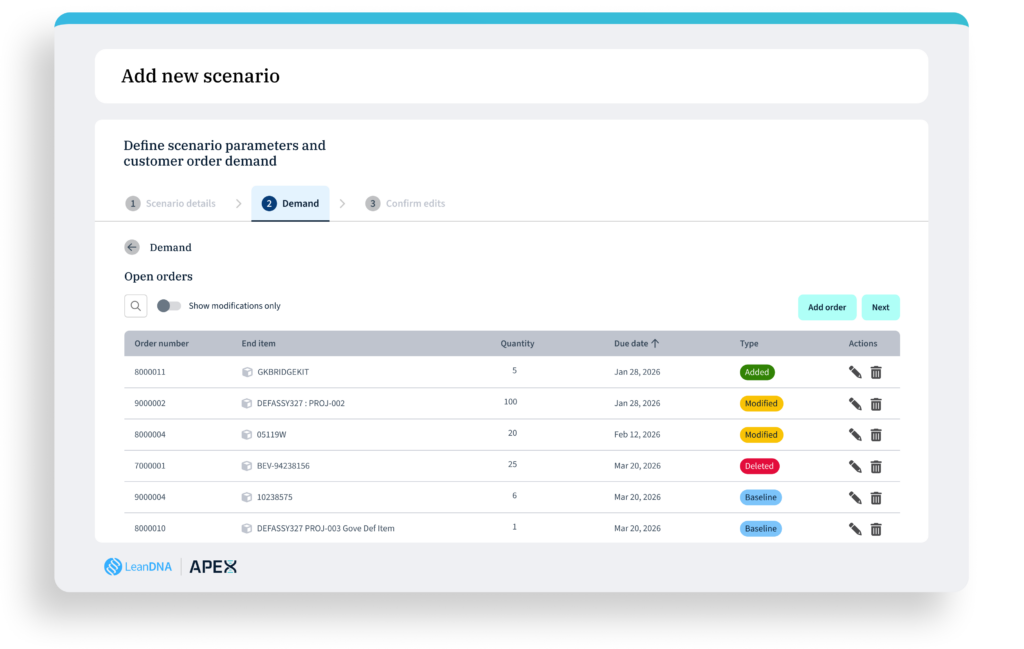1024x649 pixels.
Task: Click quantity 25 for order 7000001
Action: coord(513,465)
